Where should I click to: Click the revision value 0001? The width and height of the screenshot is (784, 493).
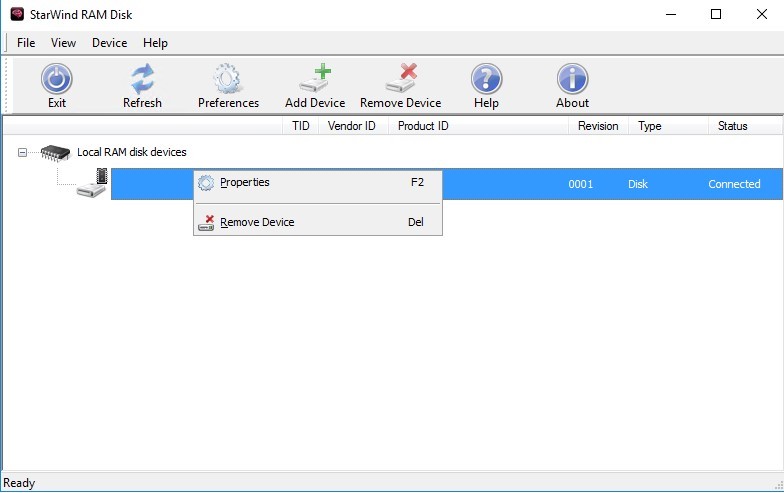(x=580, y=184)
